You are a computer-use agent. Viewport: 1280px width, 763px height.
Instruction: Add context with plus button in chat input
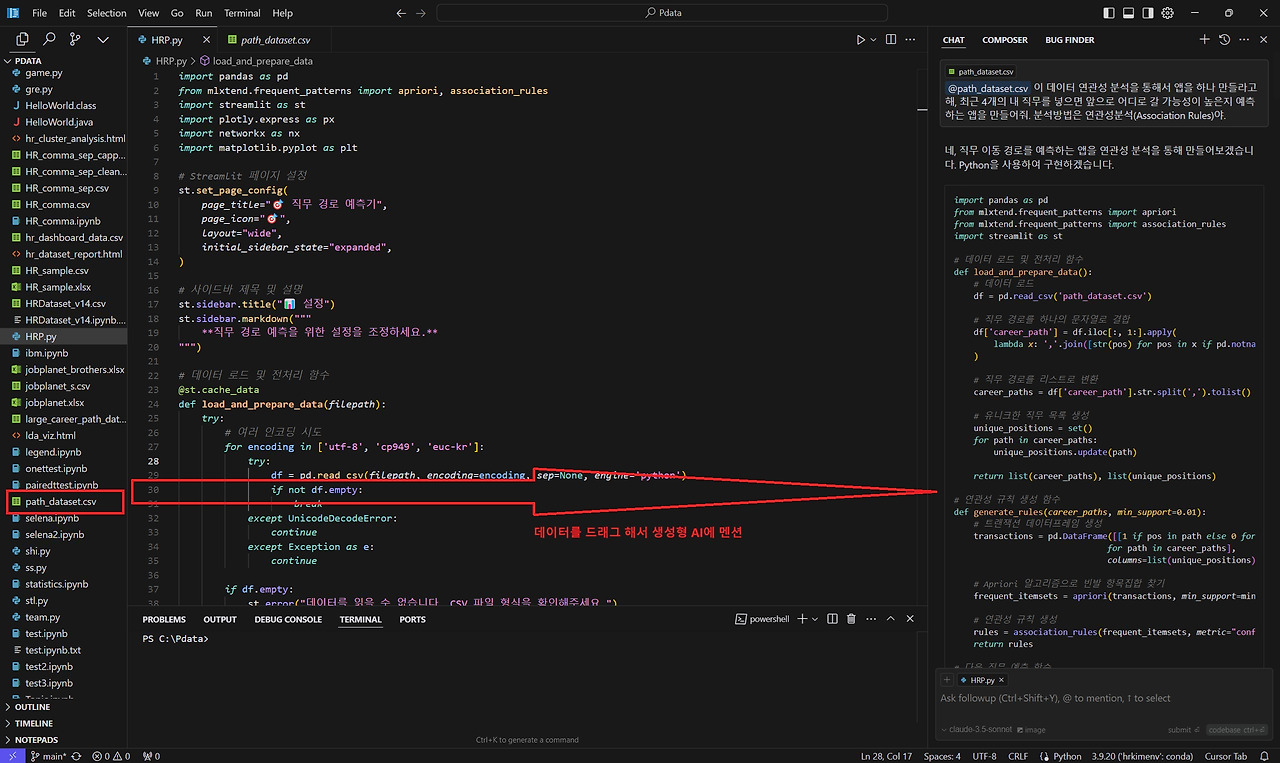pyautogui.click(x=947, y=680)
